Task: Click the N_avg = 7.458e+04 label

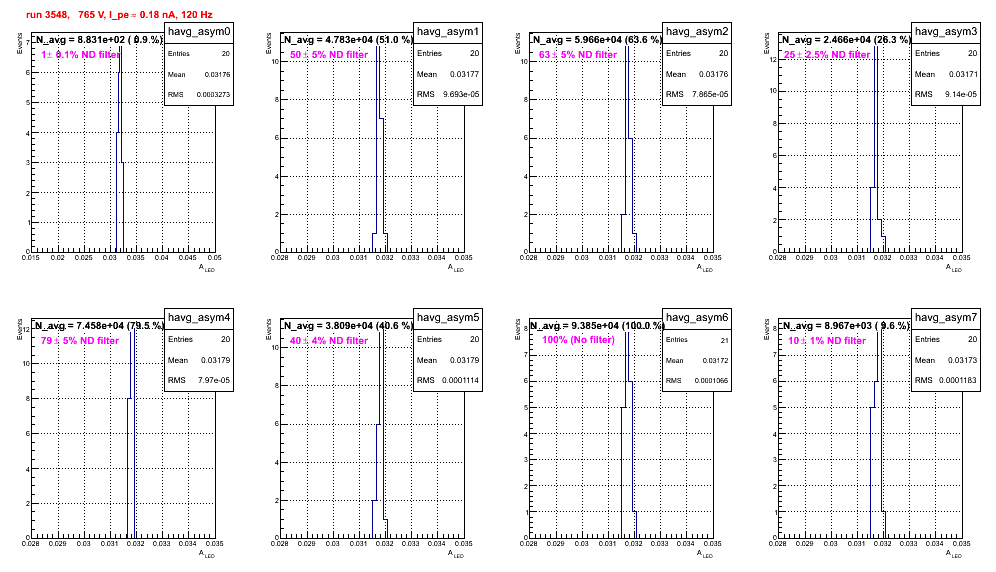Action: 99,325
